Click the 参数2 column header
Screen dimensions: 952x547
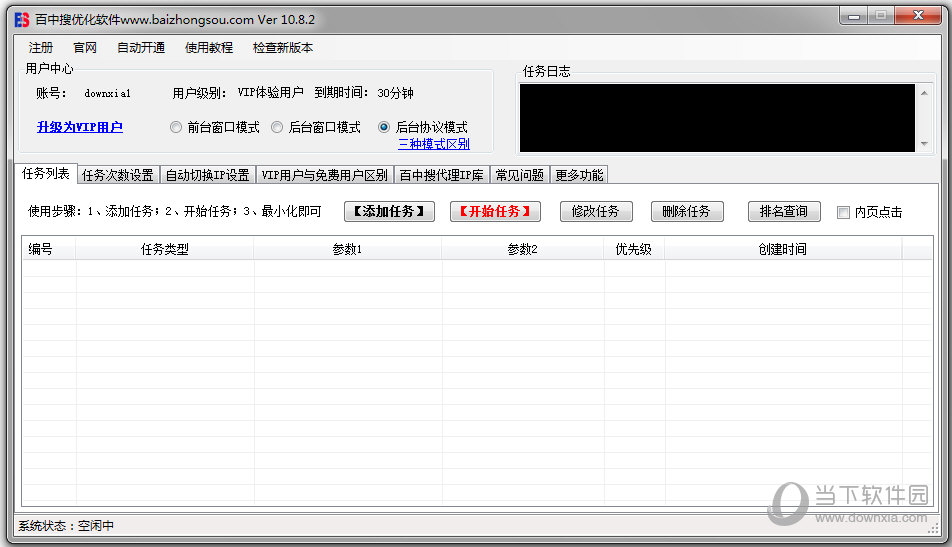(523, 249)
